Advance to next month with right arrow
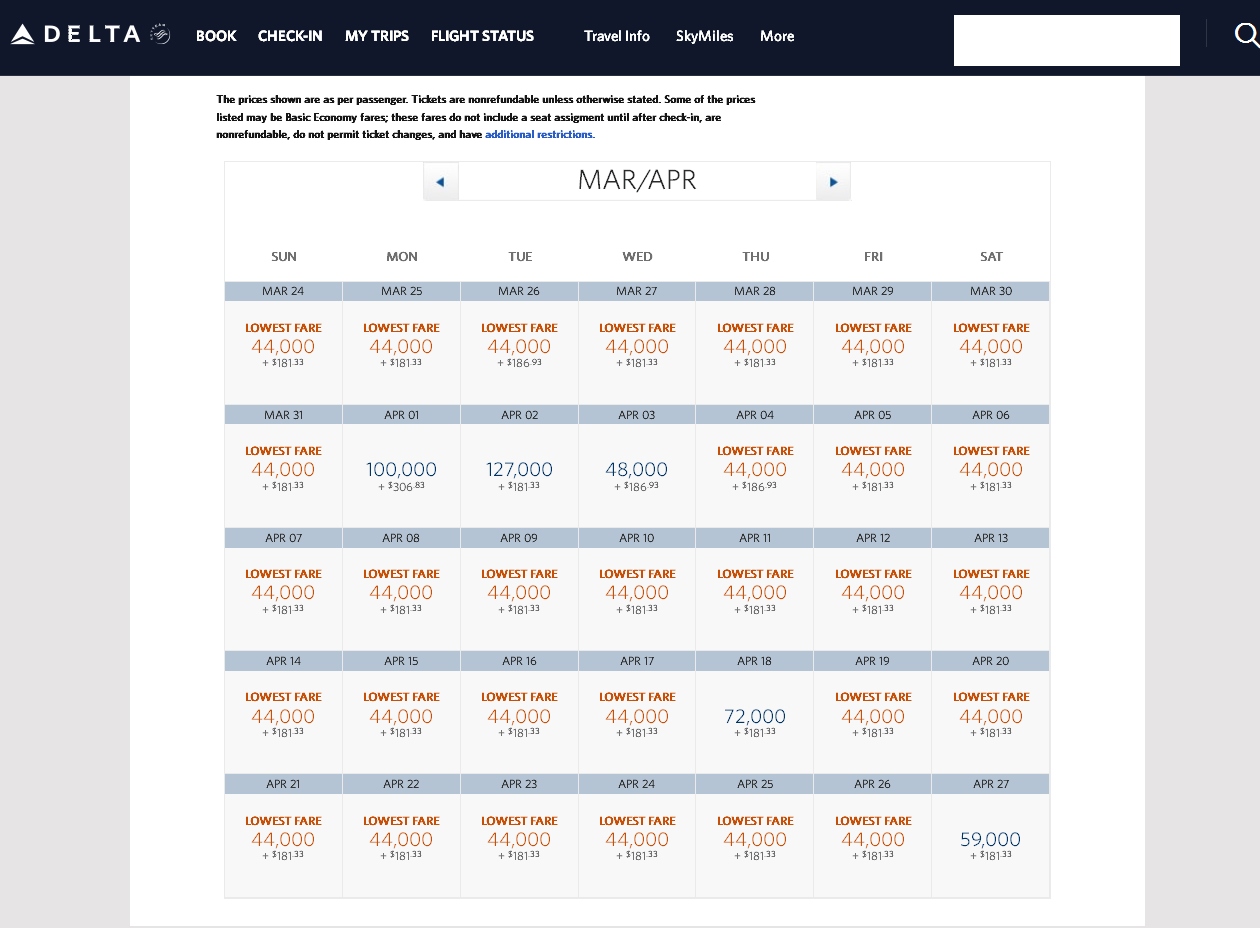 coord(833,181)
